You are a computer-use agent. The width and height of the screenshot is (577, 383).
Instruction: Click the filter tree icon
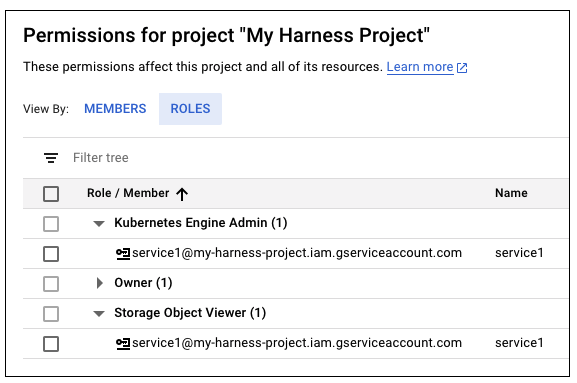coord(51,158)
